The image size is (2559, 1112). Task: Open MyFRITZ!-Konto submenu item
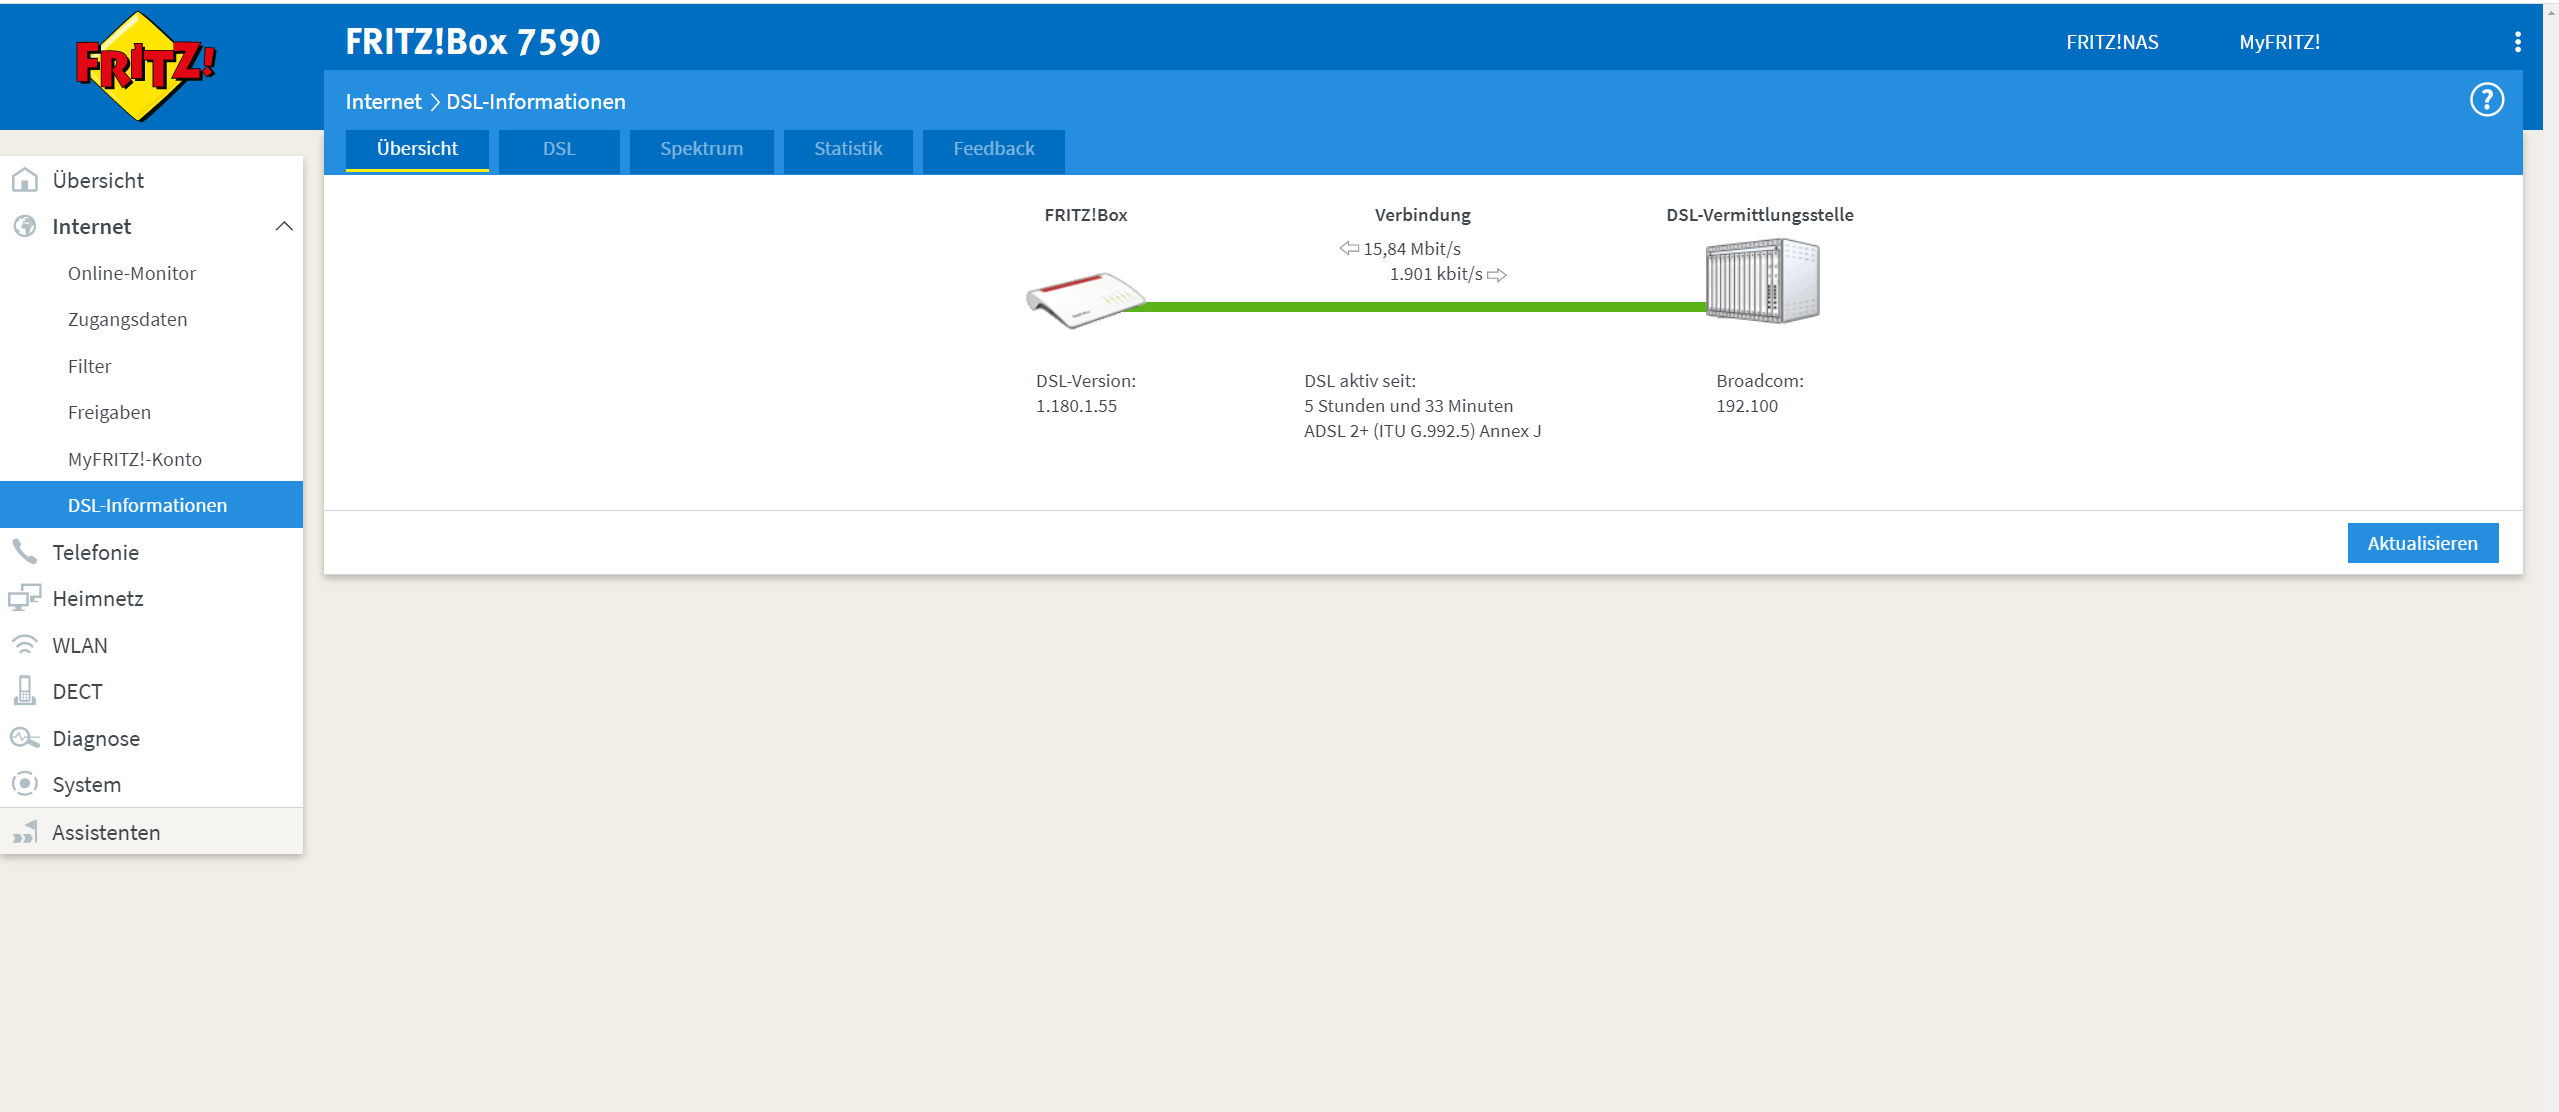click(151, 459)
